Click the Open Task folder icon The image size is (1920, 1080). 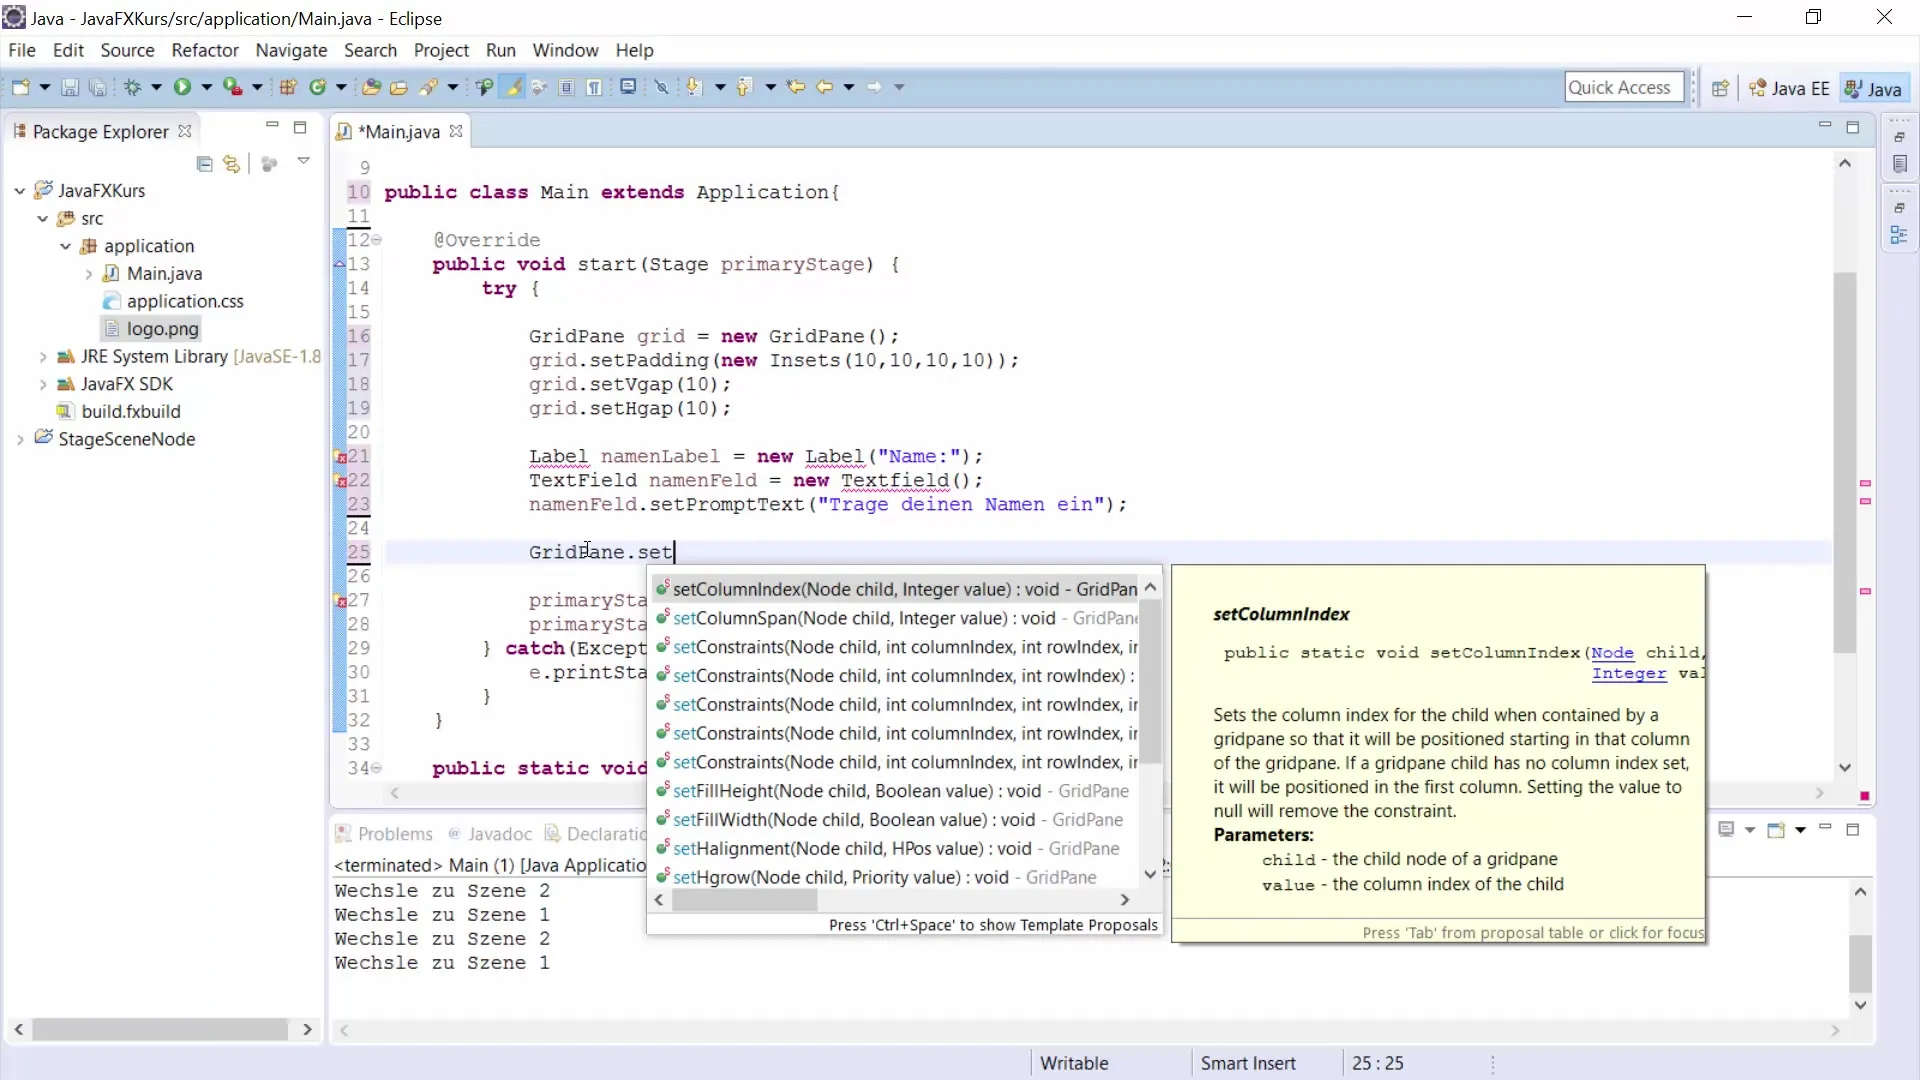(x=399, y=87)
